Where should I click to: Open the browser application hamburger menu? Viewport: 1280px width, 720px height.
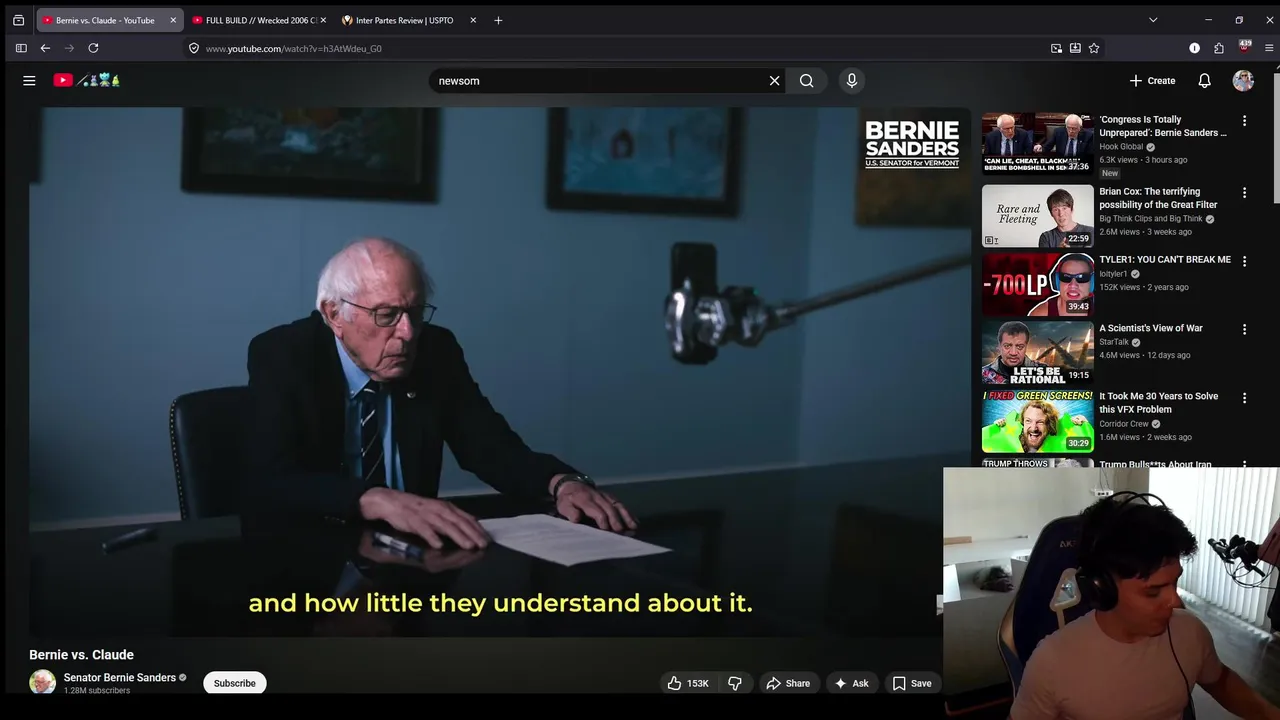[x=1269, y=48]
